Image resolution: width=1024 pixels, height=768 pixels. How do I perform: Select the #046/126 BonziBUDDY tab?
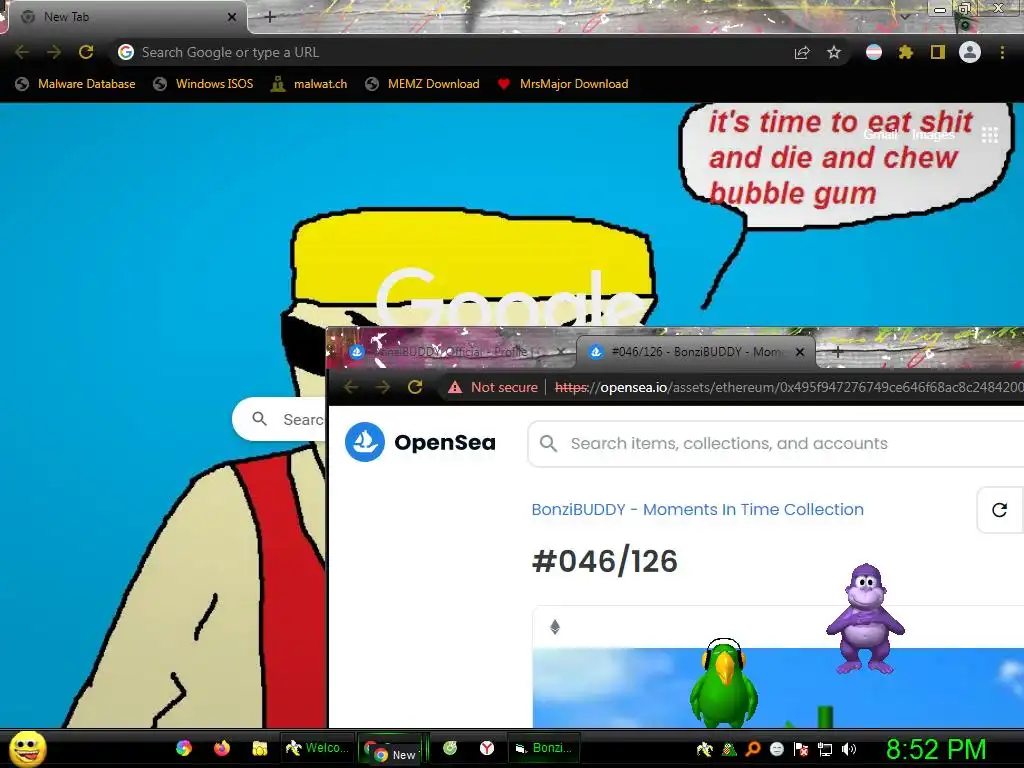(x=696, y=352)
